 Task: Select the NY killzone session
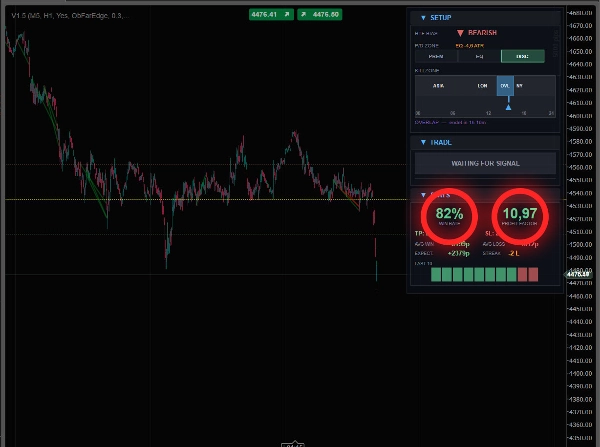point(519,86)
